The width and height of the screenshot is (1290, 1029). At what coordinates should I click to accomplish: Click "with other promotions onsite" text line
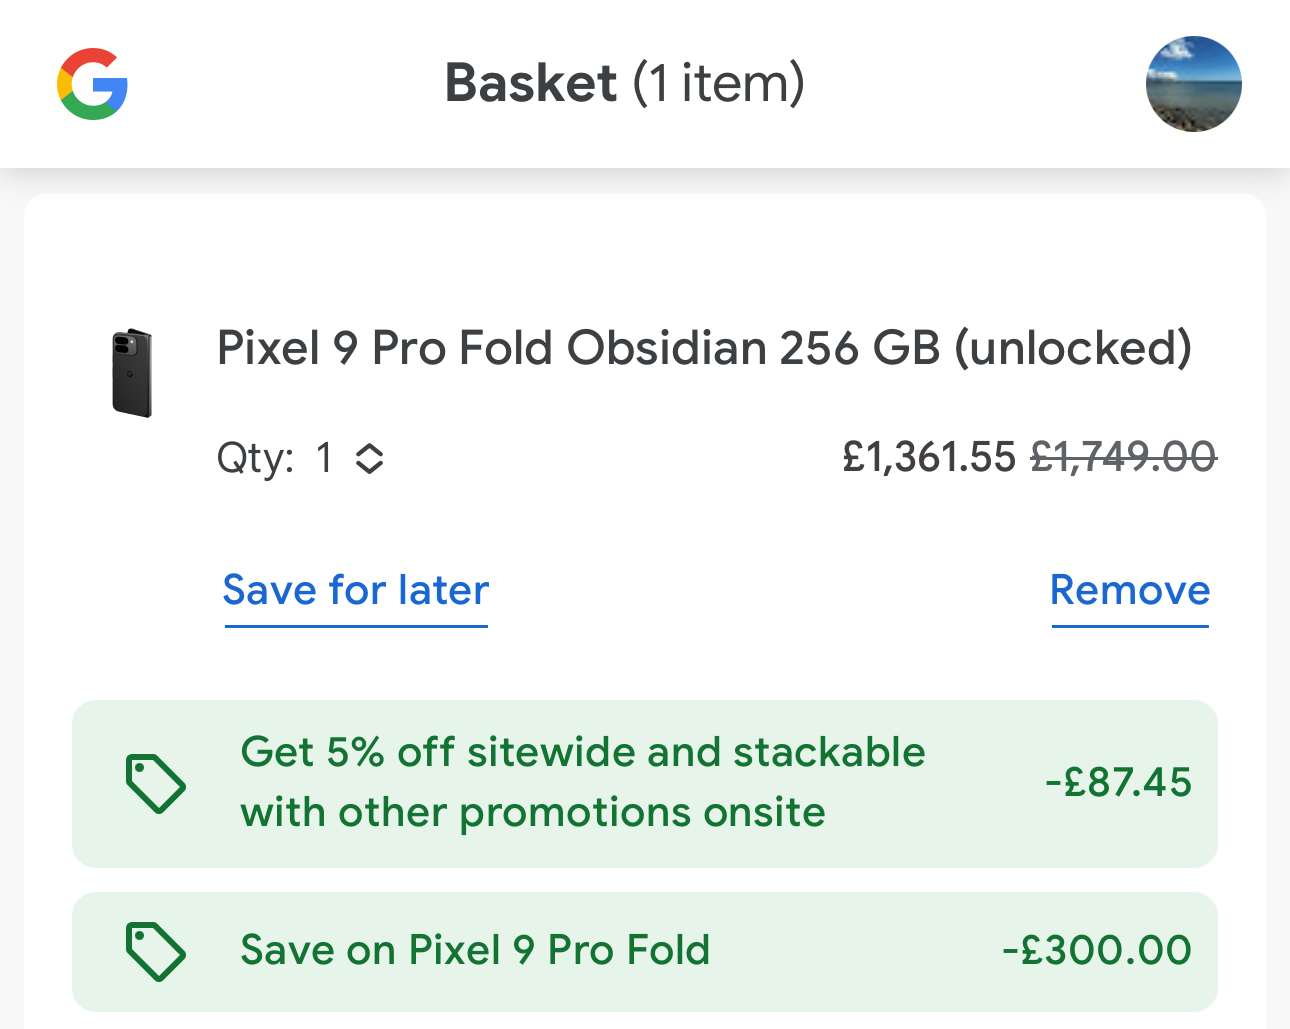532,812
